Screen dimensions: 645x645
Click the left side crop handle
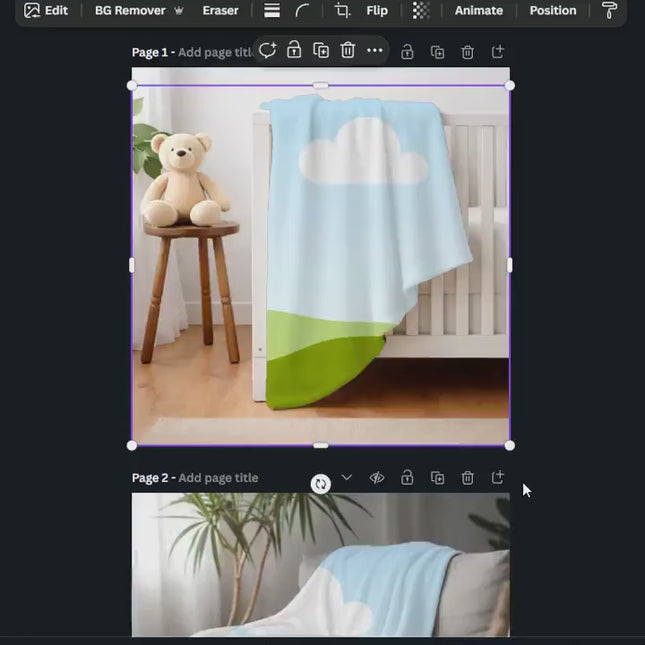tap(132, 265)
